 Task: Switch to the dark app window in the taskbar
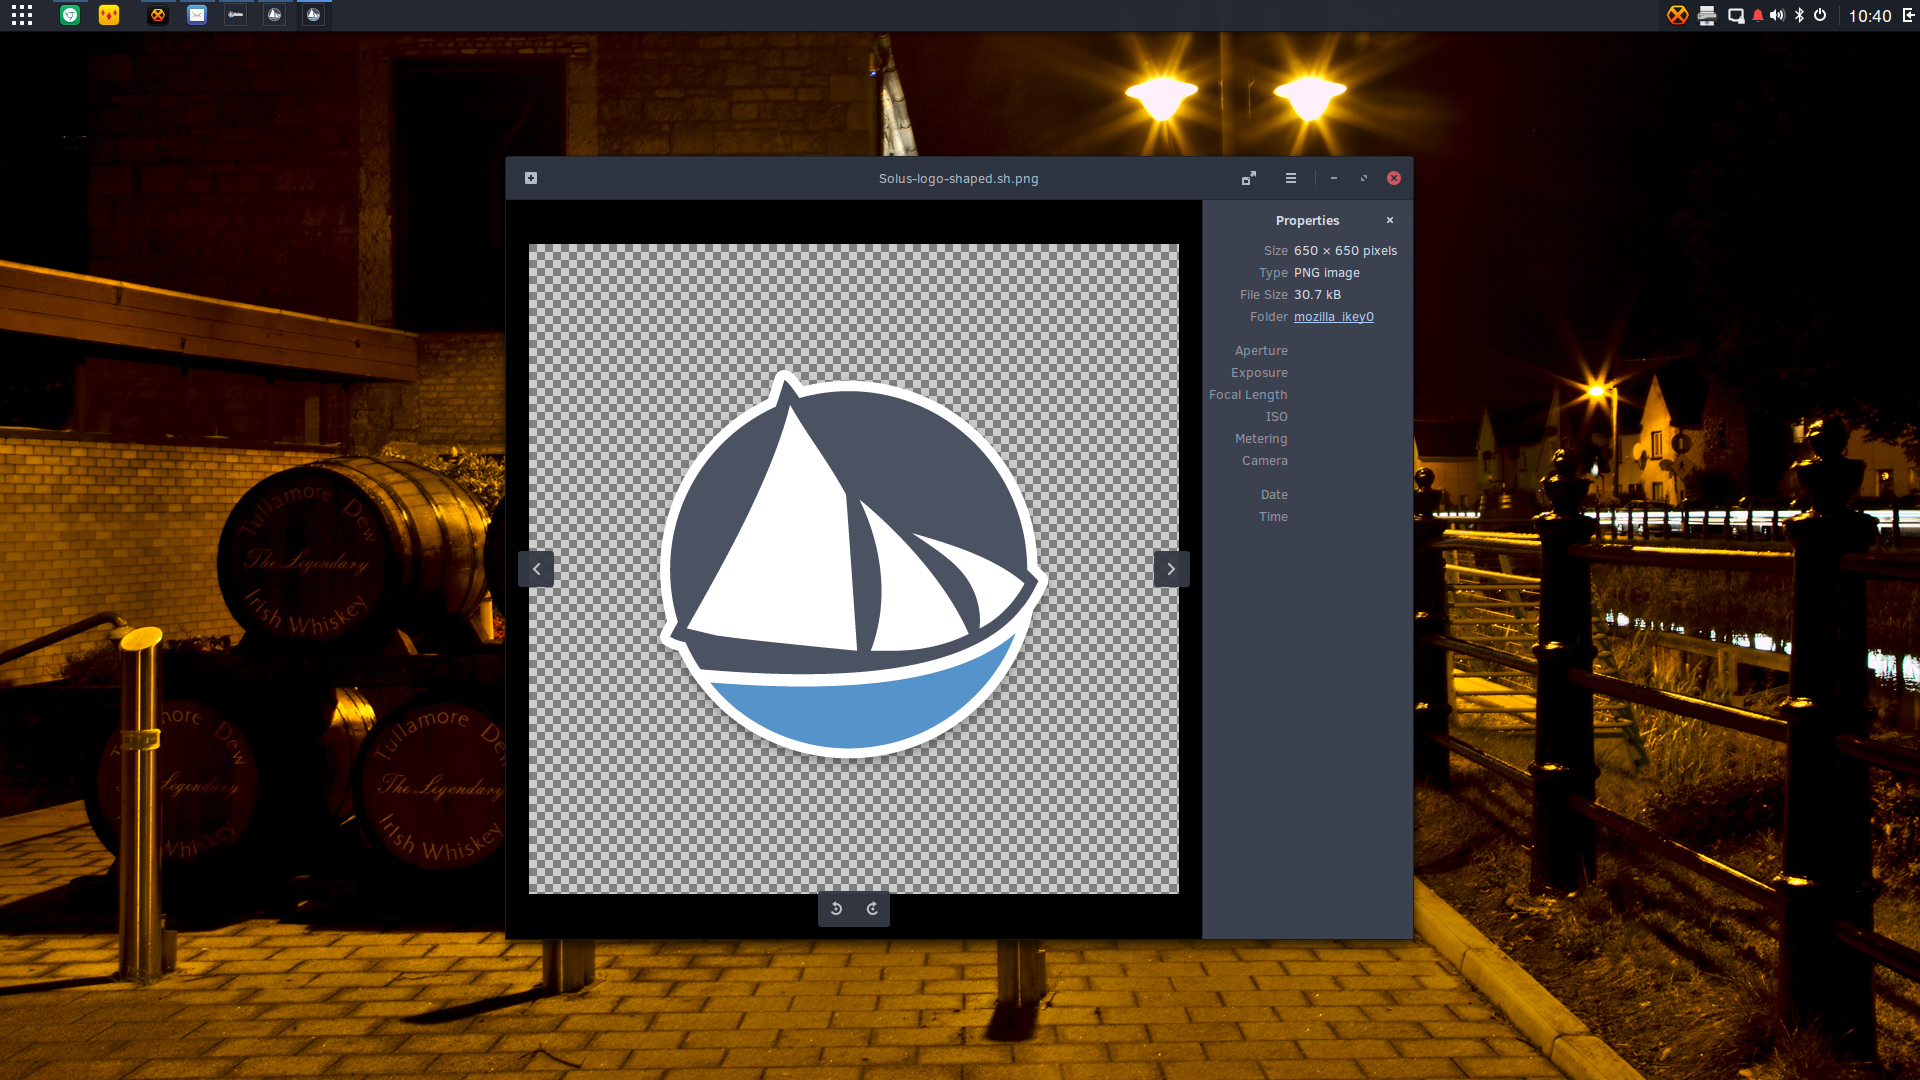pos(235,15)
